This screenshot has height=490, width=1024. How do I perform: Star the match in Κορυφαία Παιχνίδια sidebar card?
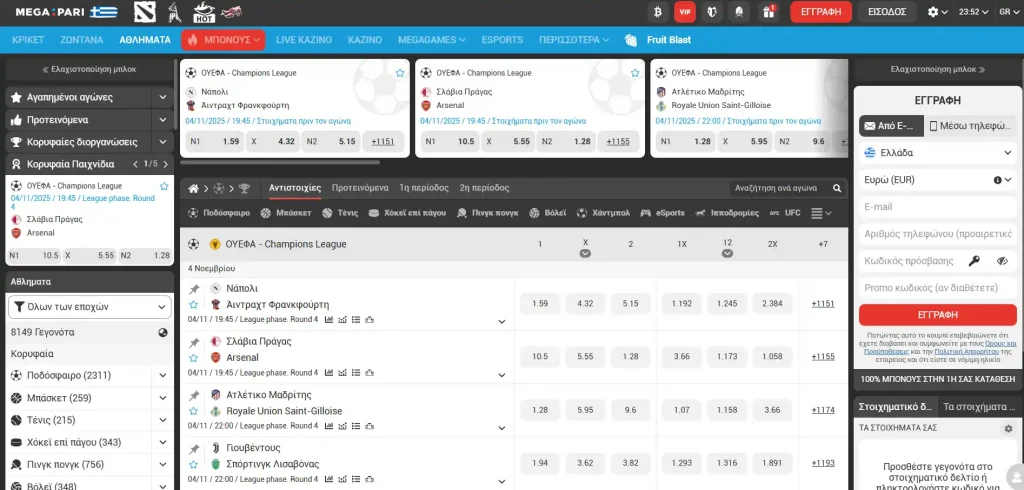[x=164, y=186]
